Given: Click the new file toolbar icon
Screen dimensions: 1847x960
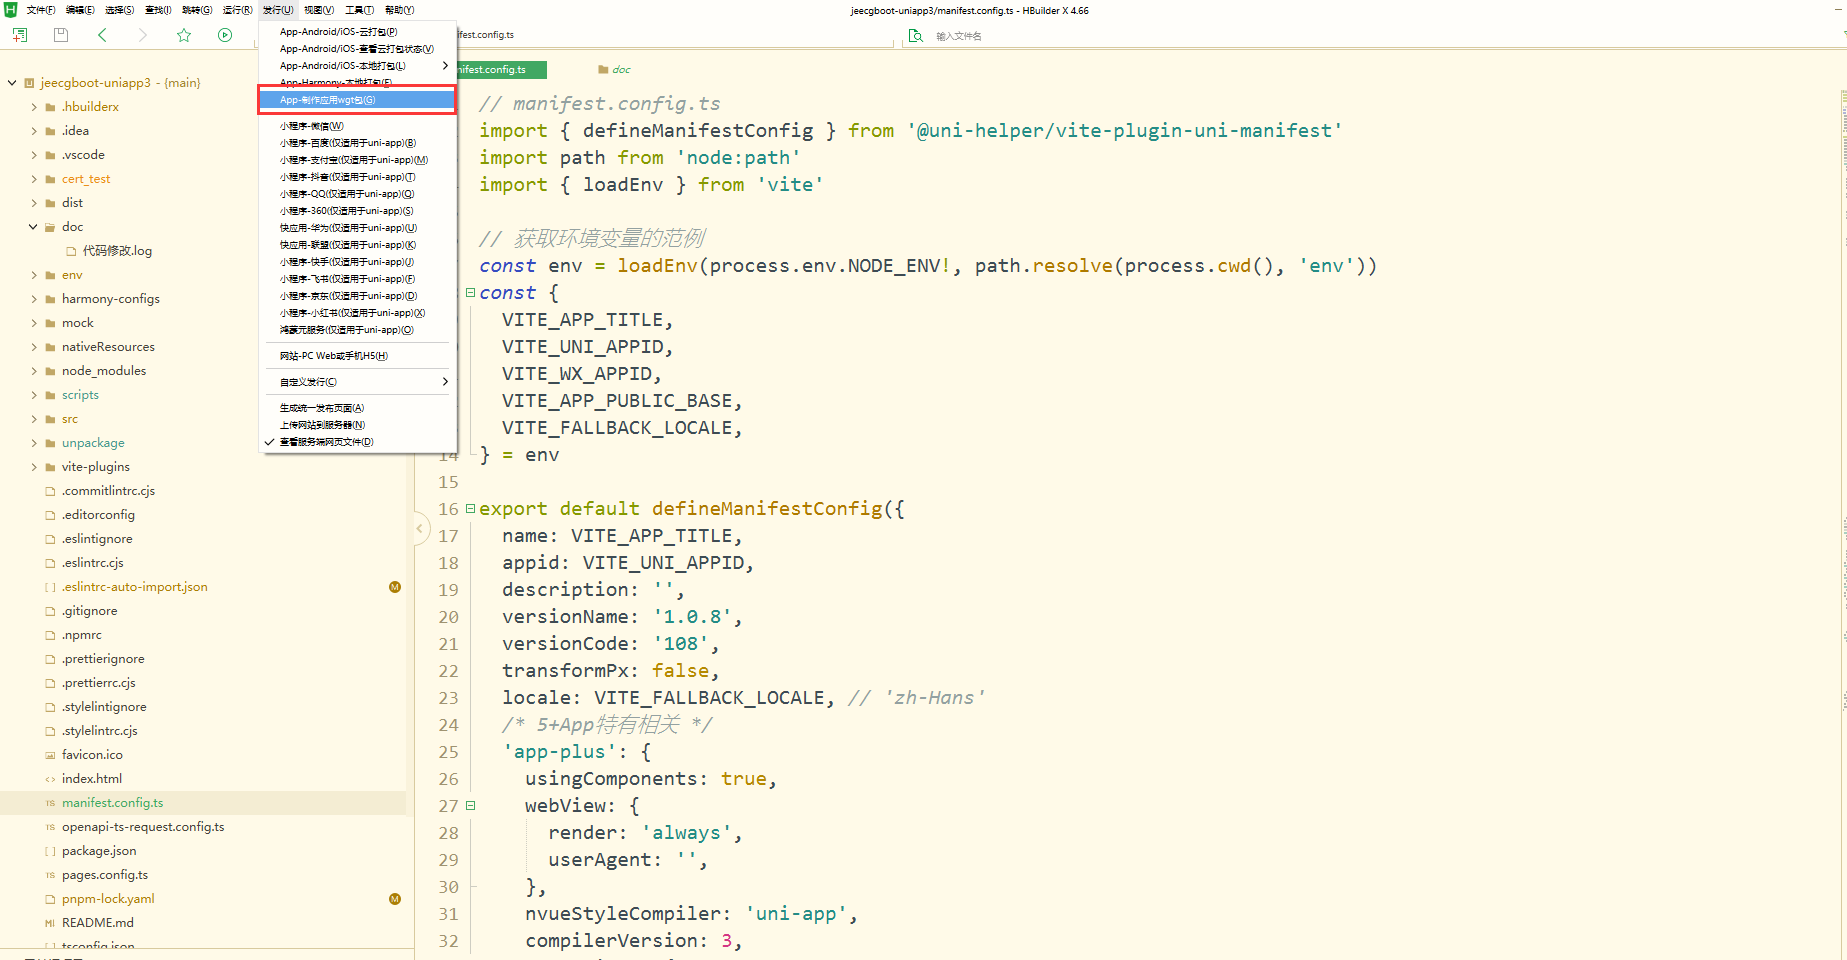Looking at the screenshot, I should pyautogui.click(x=20, y=35).
